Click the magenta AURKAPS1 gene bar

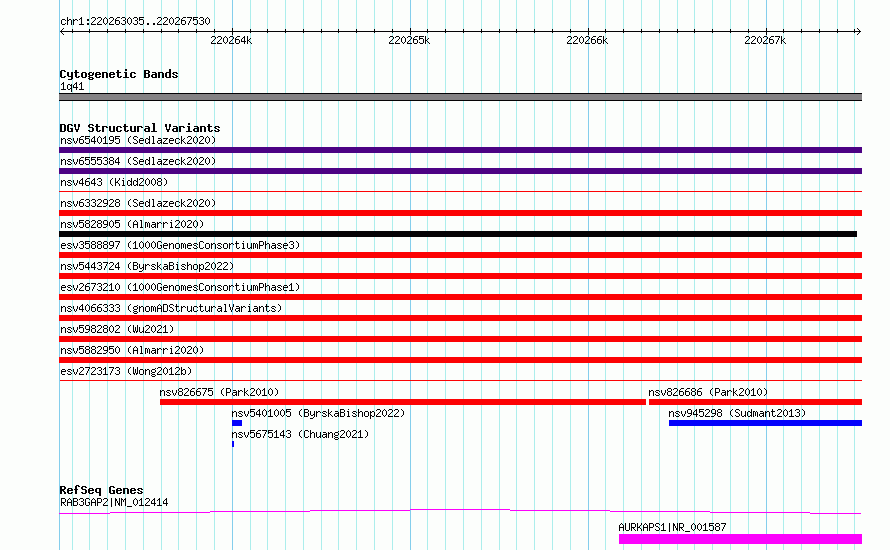(x=740, y=539)
